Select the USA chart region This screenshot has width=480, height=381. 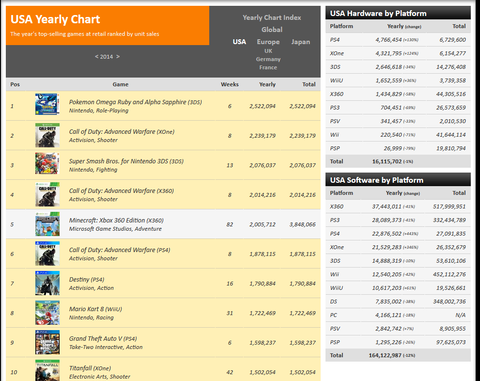239,42
